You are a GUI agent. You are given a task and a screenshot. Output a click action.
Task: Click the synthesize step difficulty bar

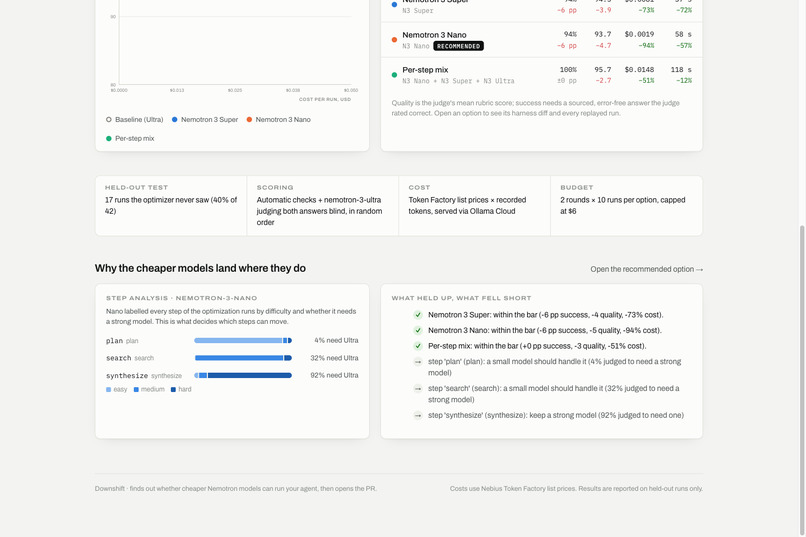pyautogui.click(x=243, y=376)
